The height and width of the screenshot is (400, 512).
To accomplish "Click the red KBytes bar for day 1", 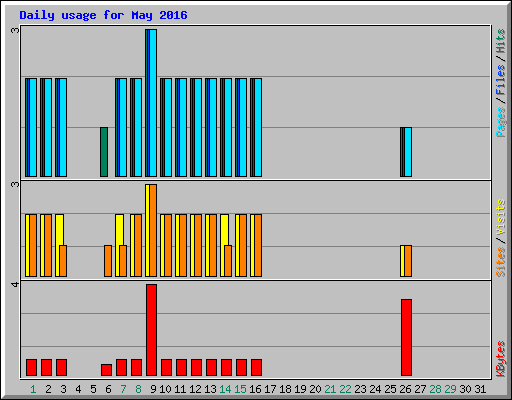I will pyautogui.click(x=32, y=367).
